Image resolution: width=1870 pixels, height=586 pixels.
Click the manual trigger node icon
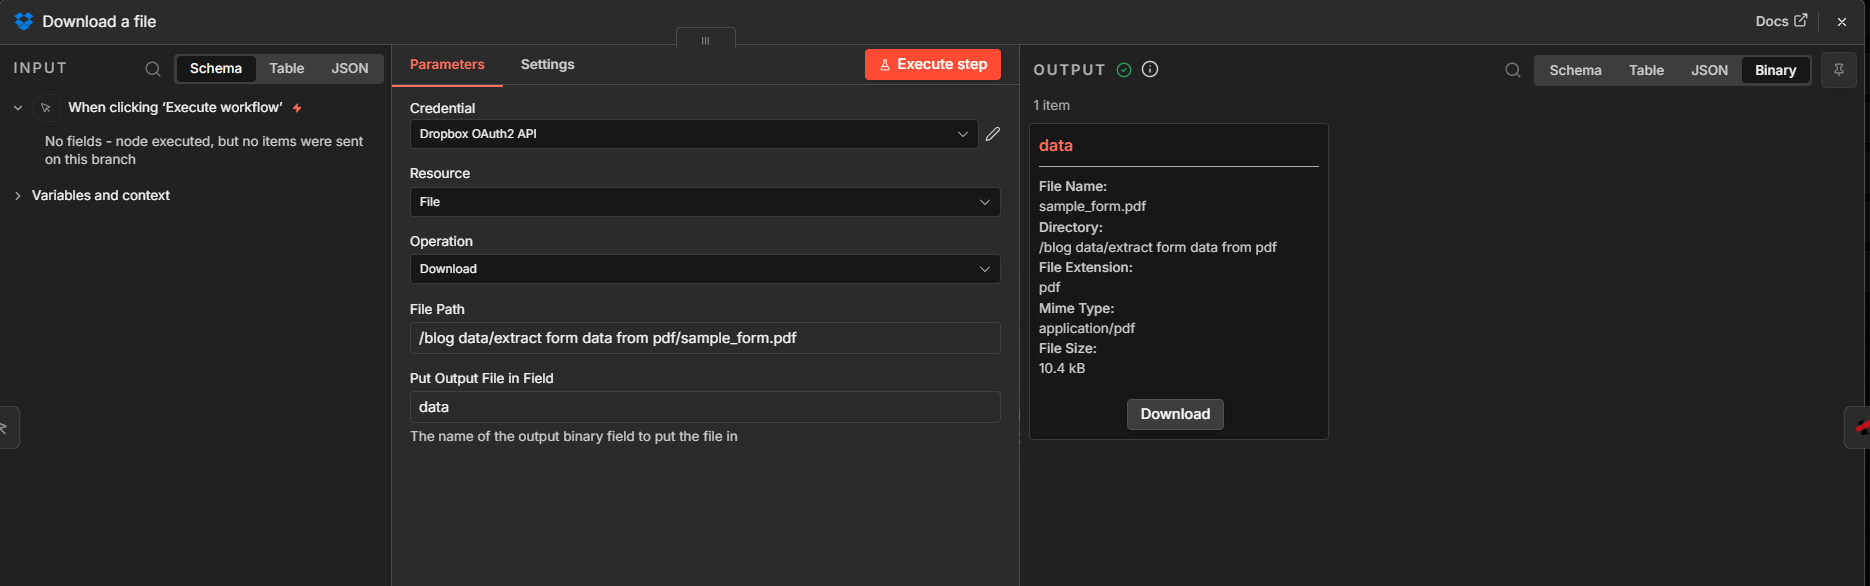click(x=46, y=108)
